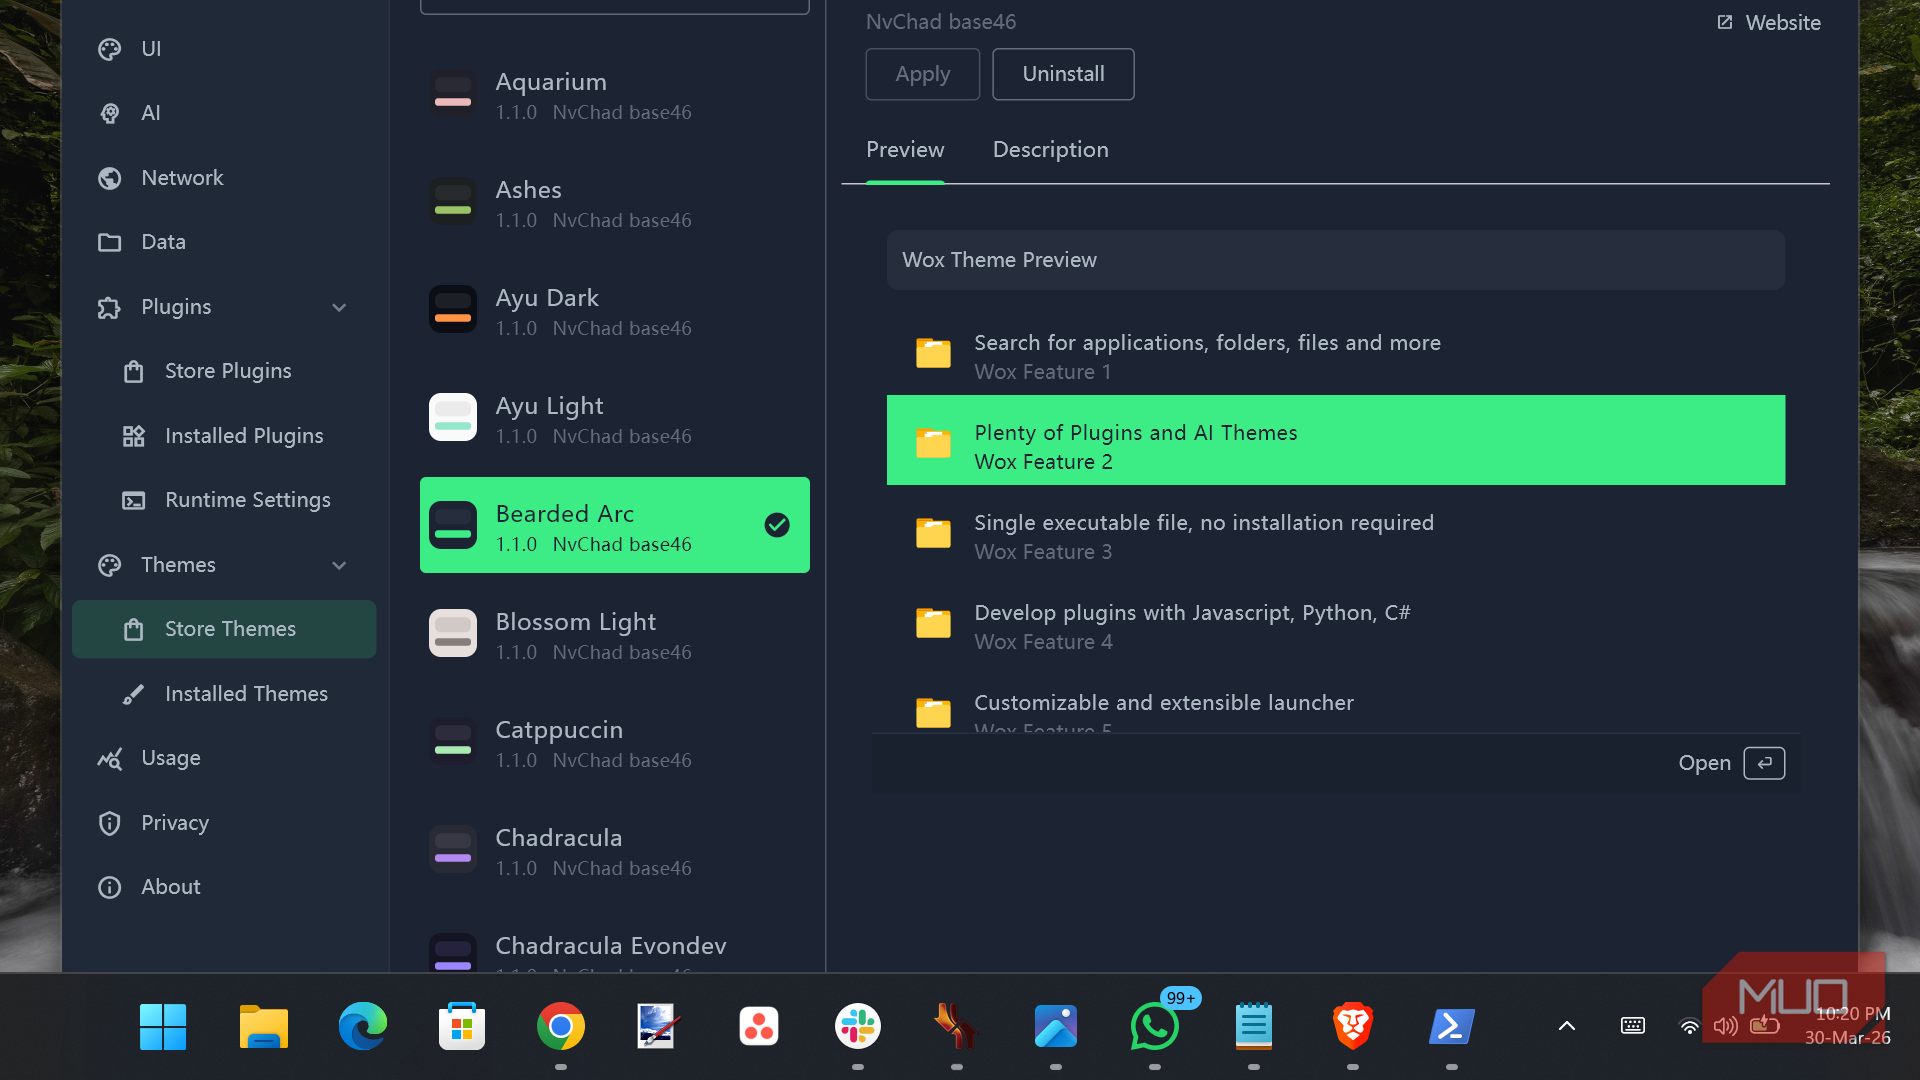Click the Open enter-key button

tap(1764, 763)
